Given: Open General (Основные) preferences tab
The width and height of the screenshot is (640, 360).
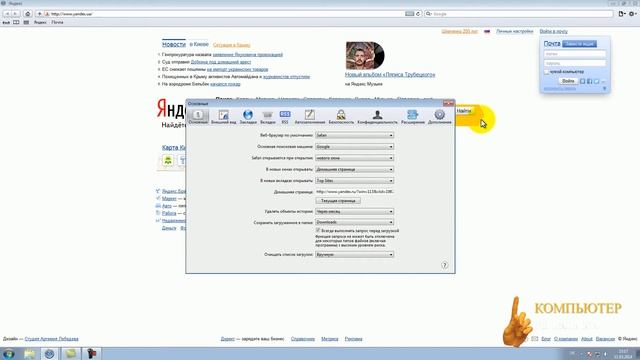Looking at the screenshot, I should pos(198,116).
